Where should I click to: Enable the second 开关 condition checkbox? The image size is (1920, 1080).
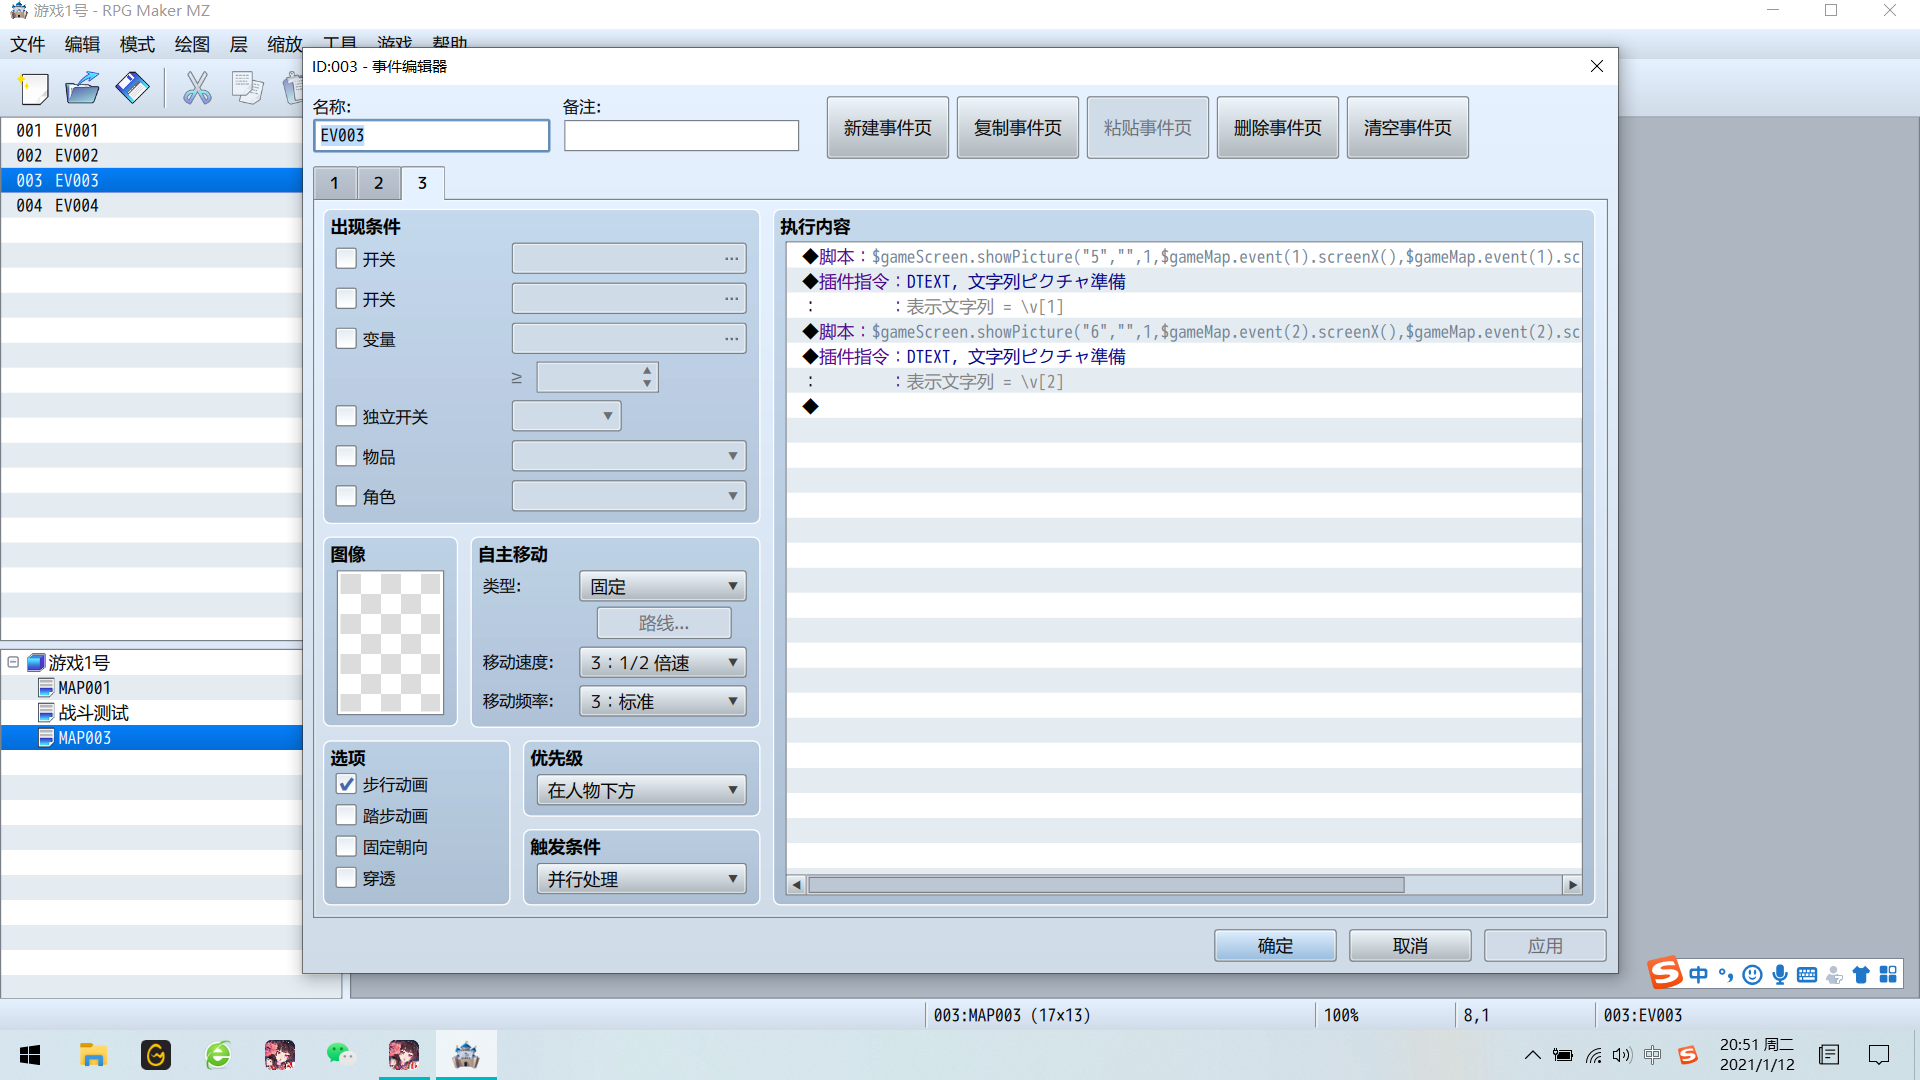click(346, 298)
